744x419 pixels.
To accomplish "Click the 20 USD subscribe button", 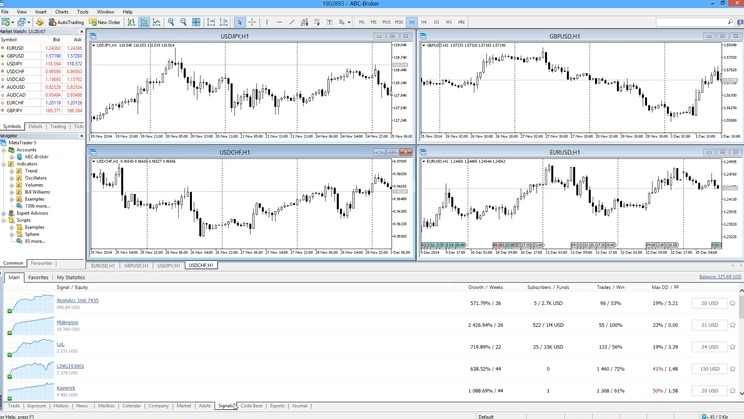I will pos(709,303).
